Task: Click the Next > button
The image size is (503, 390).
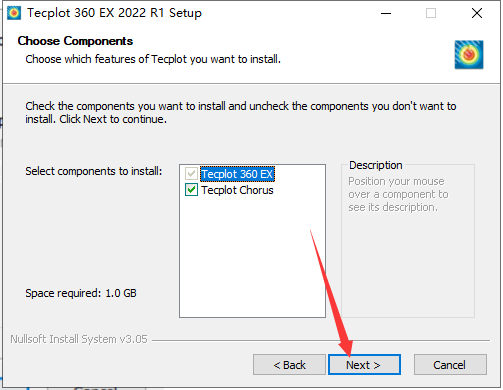Action: pos(364,365)
